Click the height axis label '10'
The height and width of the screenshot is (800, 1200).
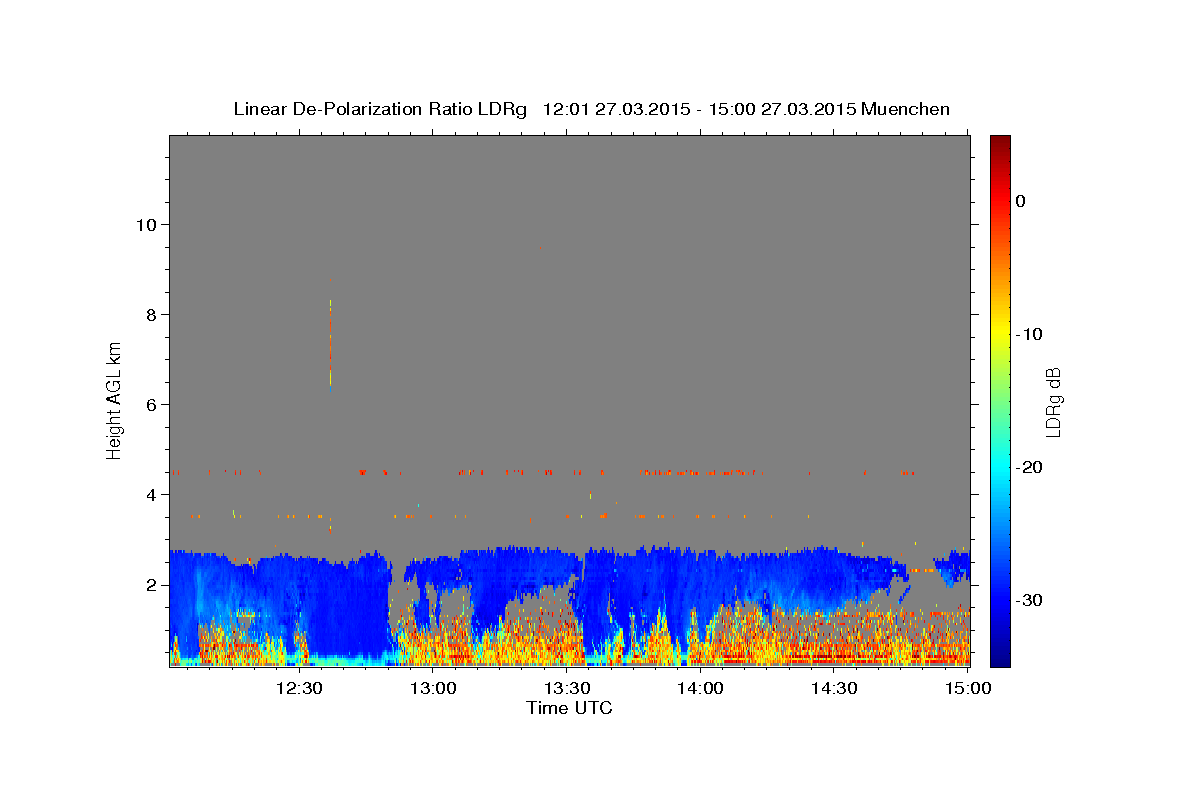(145, 224)
